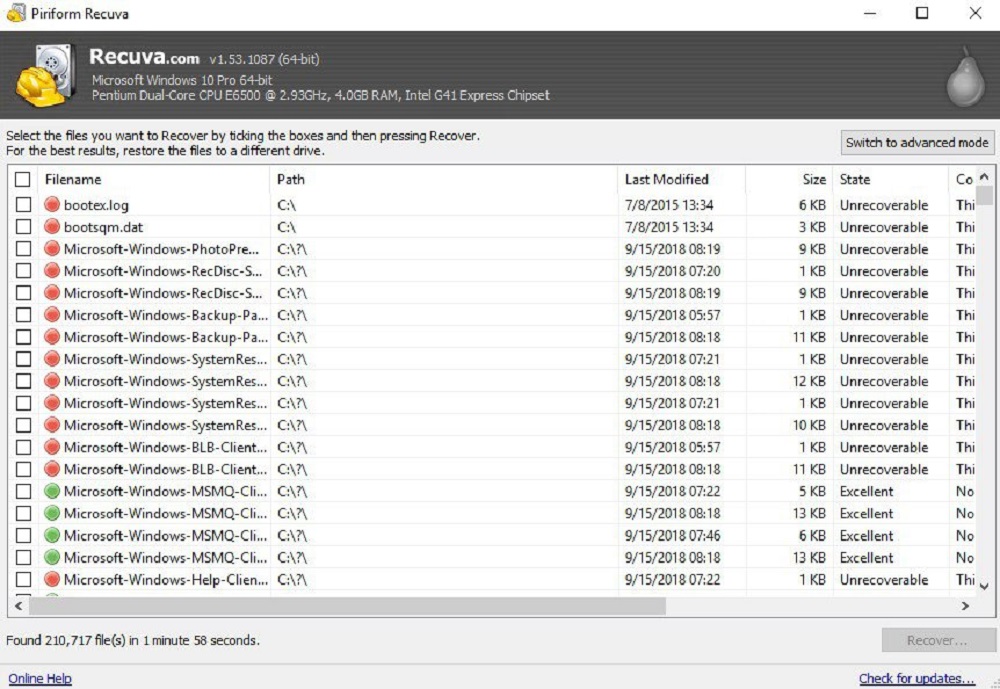Click green icon of 5 KB MSMQ-Cli file
Image resolution: width=1000 pixels, height=689 pixels.
(52, 491)
